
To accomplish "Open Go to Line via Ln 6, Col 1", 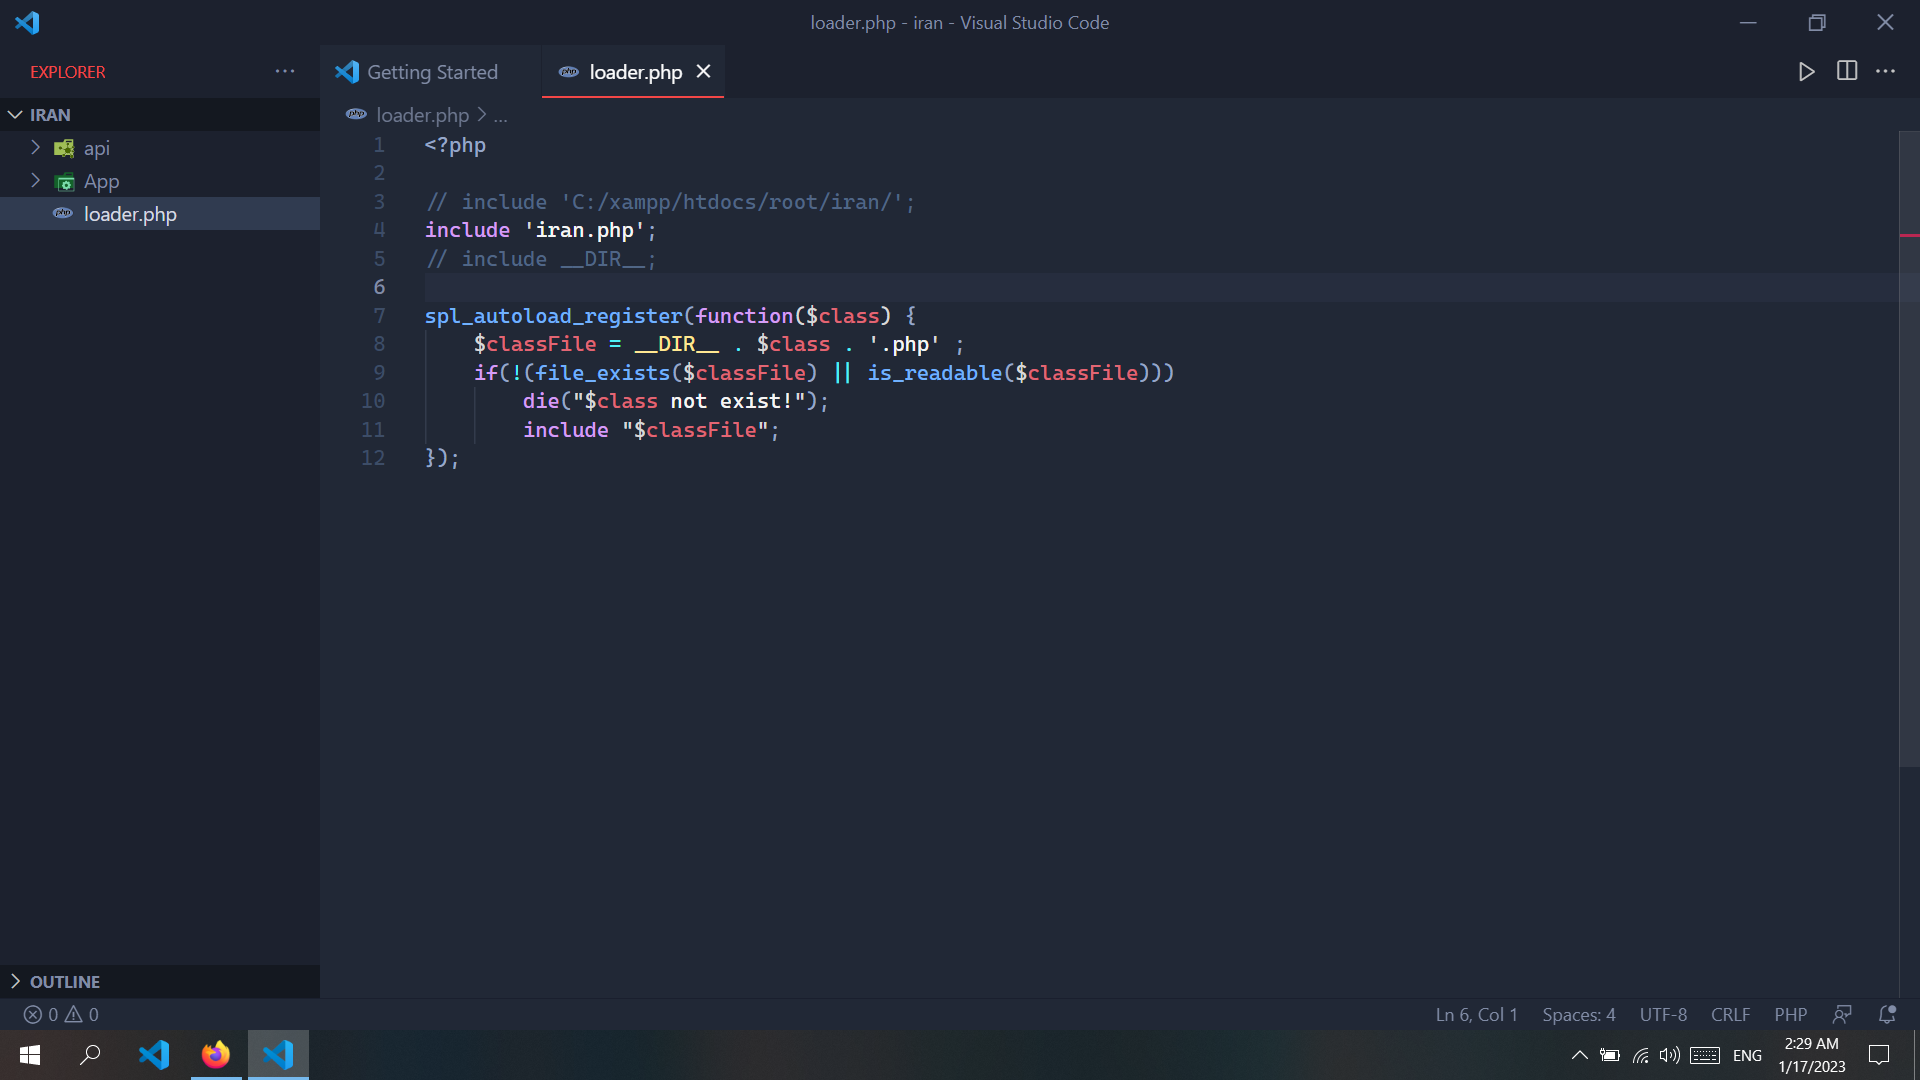I will (1476, 1014).
